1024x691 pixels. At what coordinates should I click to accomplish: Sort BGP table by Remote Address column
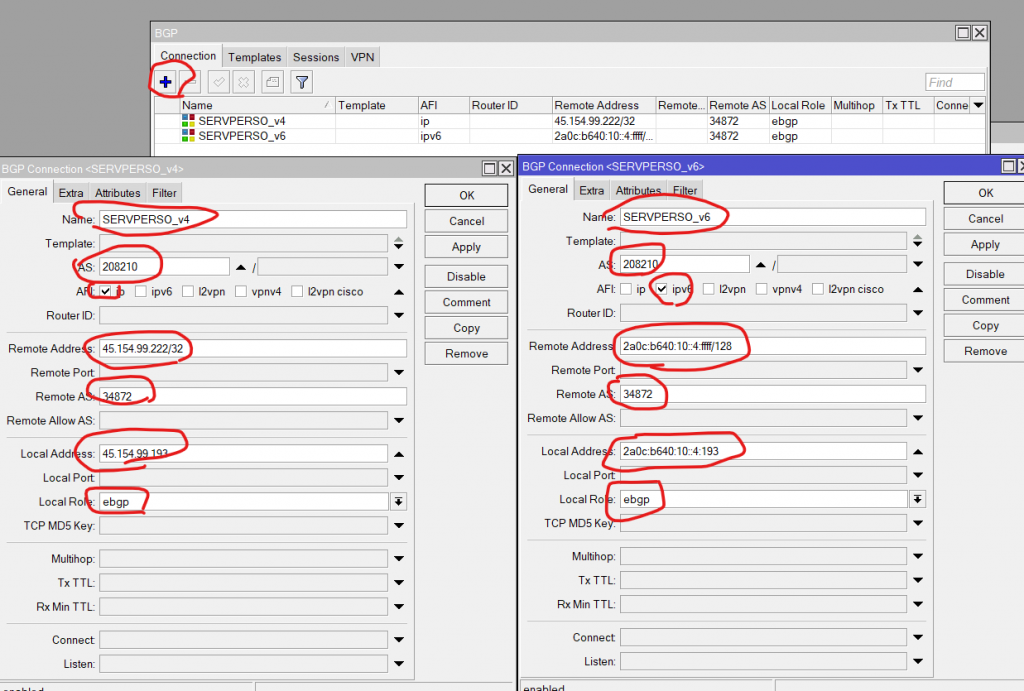tap(604, 105)
